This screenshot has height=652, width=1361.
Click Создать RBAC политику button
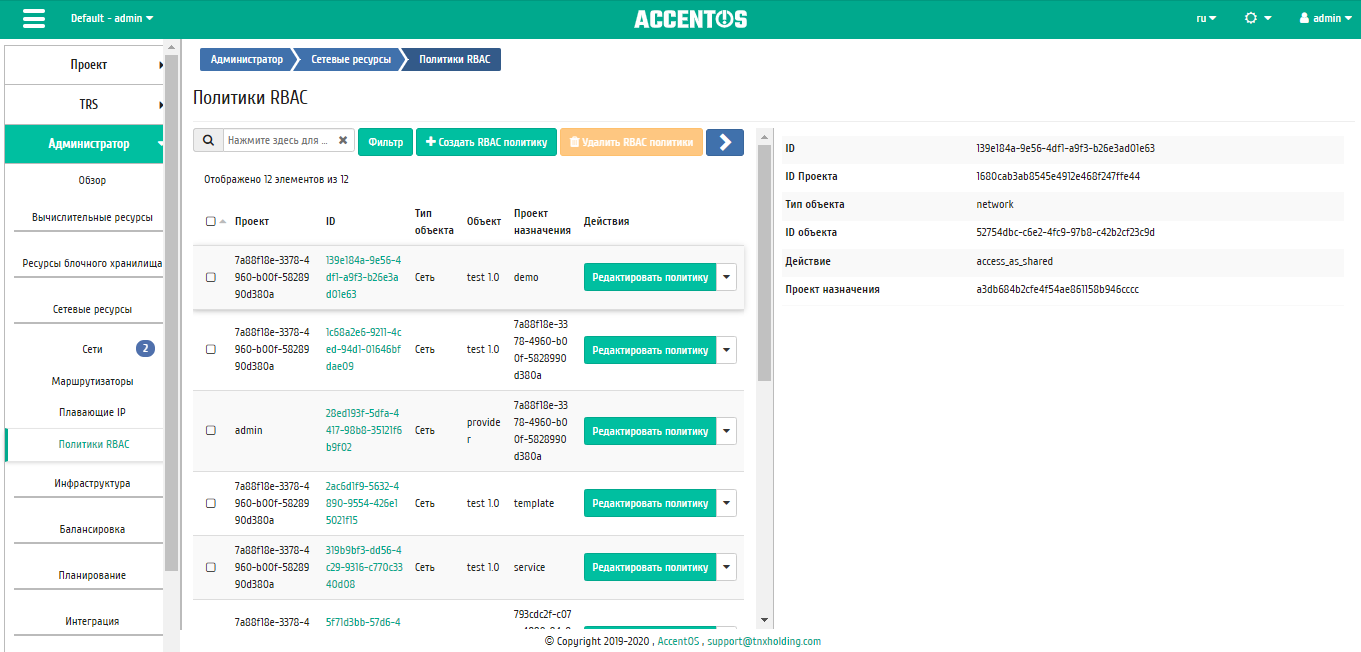pos(486,142)
